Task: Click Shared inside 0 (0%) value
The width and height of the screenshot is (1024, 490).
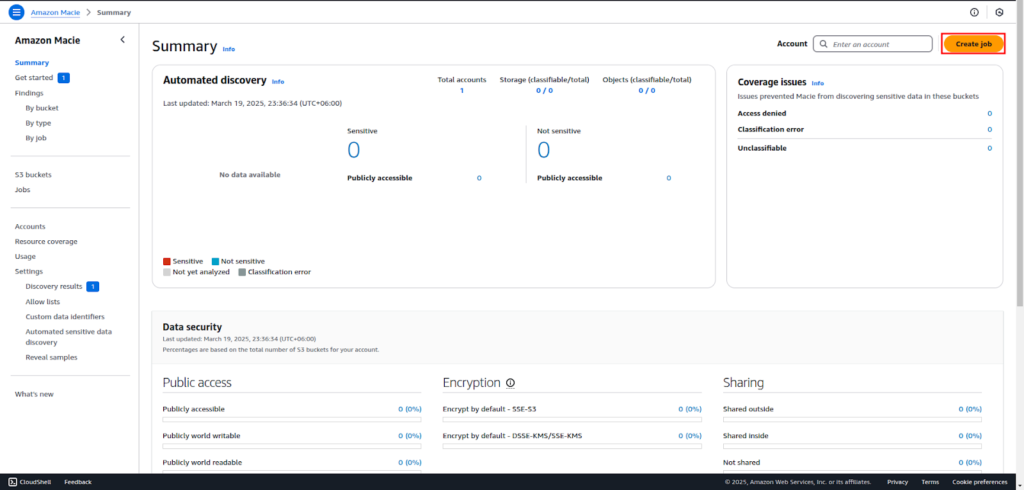Action: tap(970, 436)
